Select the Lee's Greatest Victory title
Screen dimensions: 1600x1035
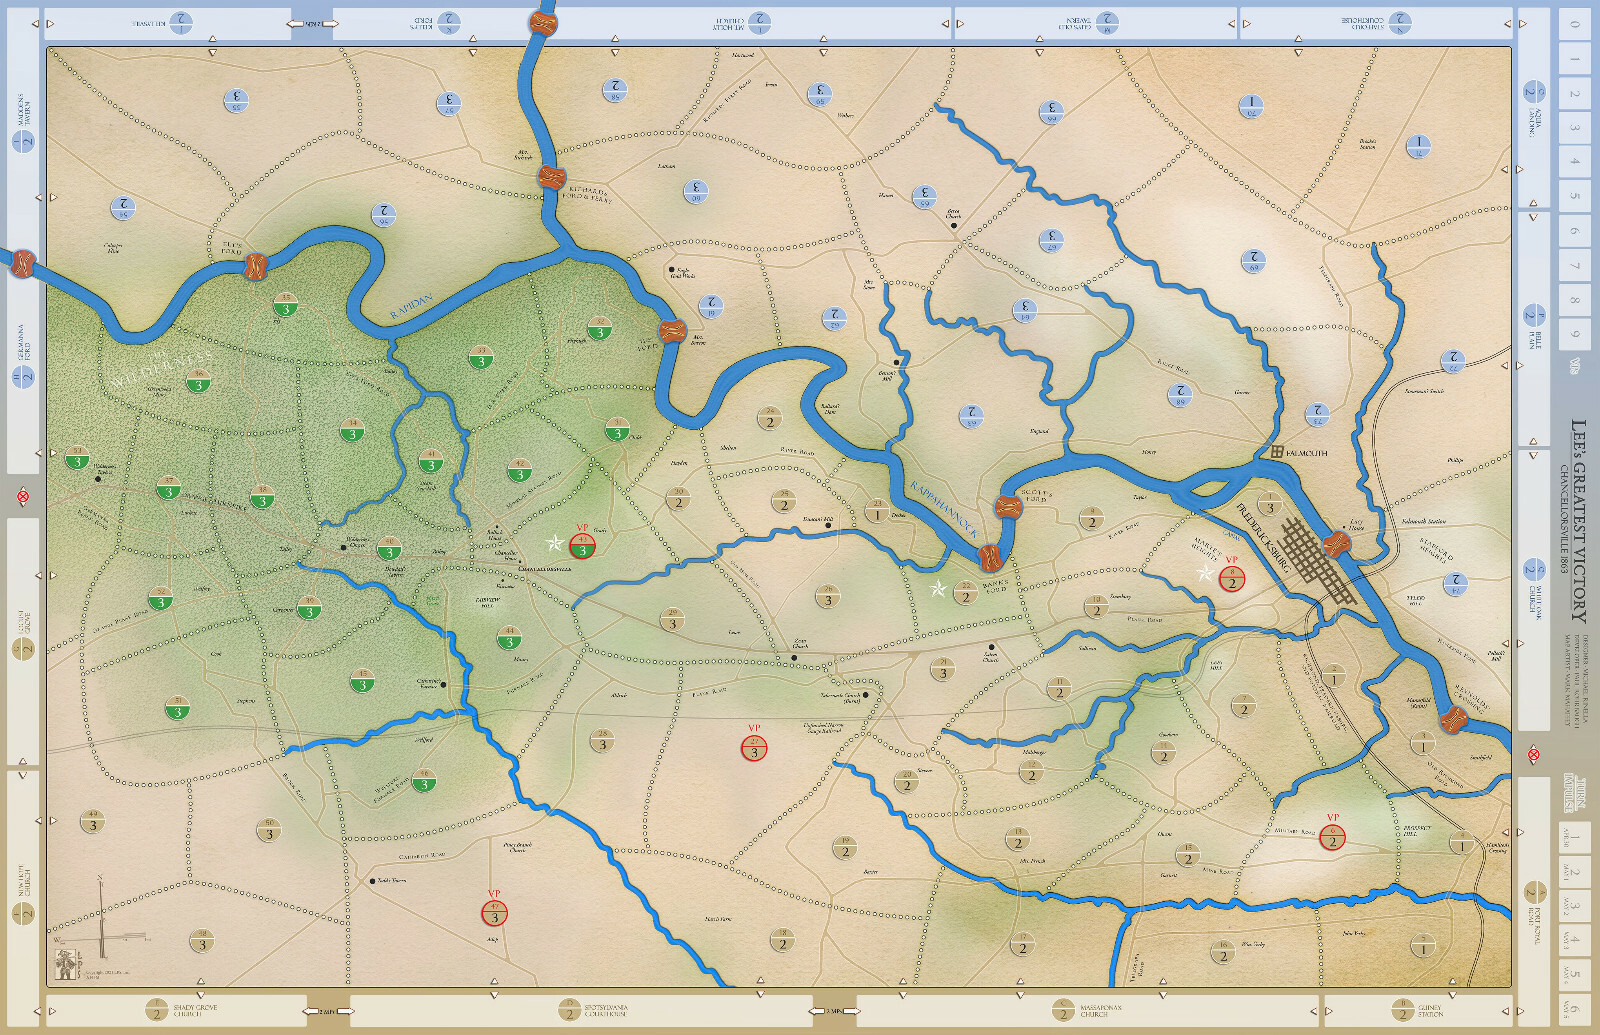pyautogui.click(x=1578, y=520)
